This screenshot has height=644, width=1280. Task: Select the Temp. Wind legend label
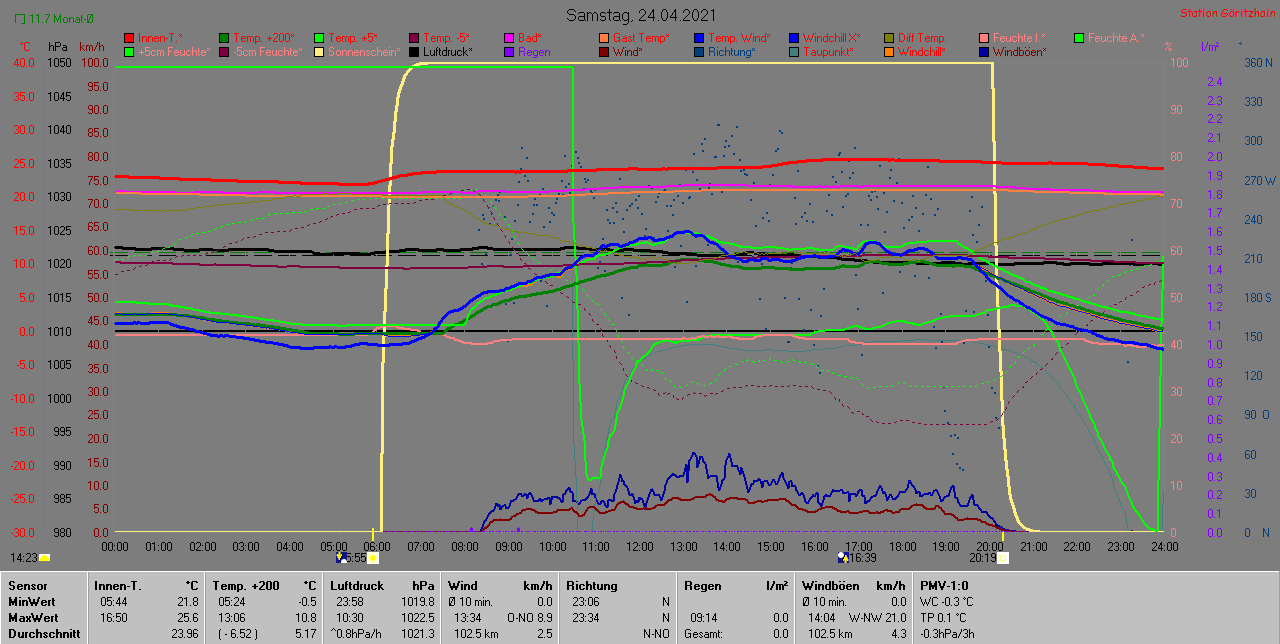coord(739,38)
